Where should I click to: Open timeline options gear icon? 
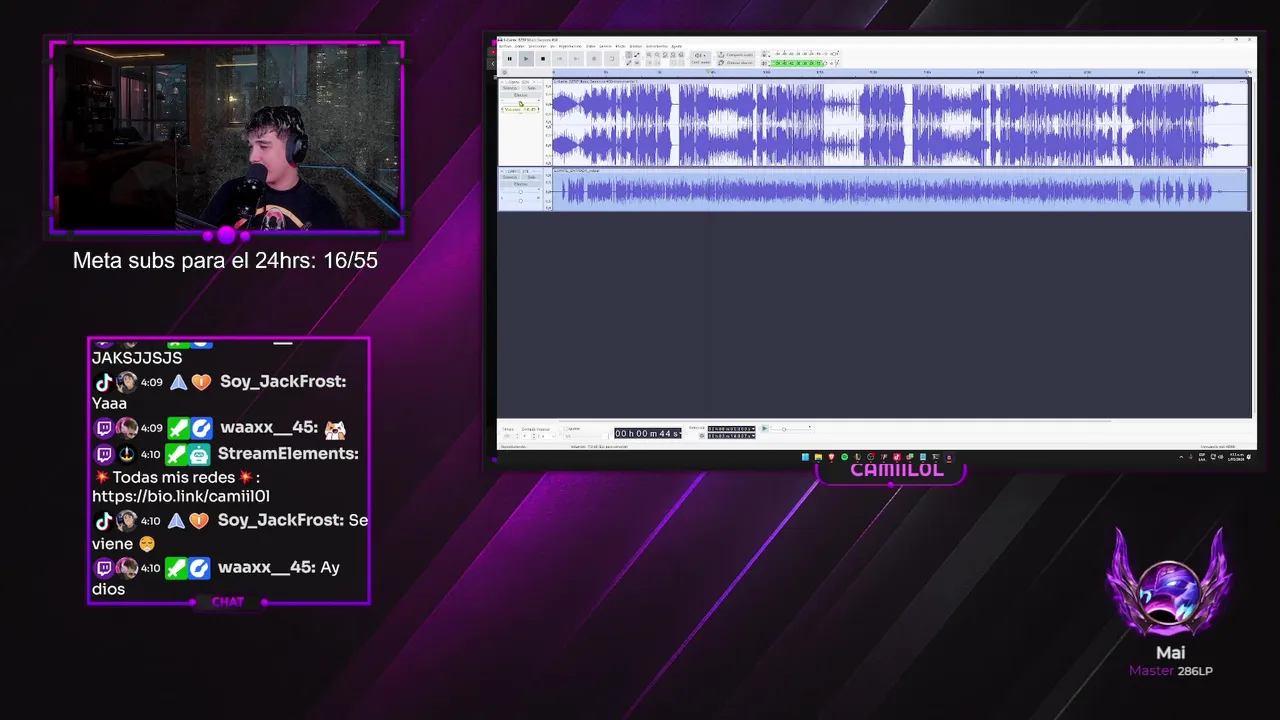504,72
